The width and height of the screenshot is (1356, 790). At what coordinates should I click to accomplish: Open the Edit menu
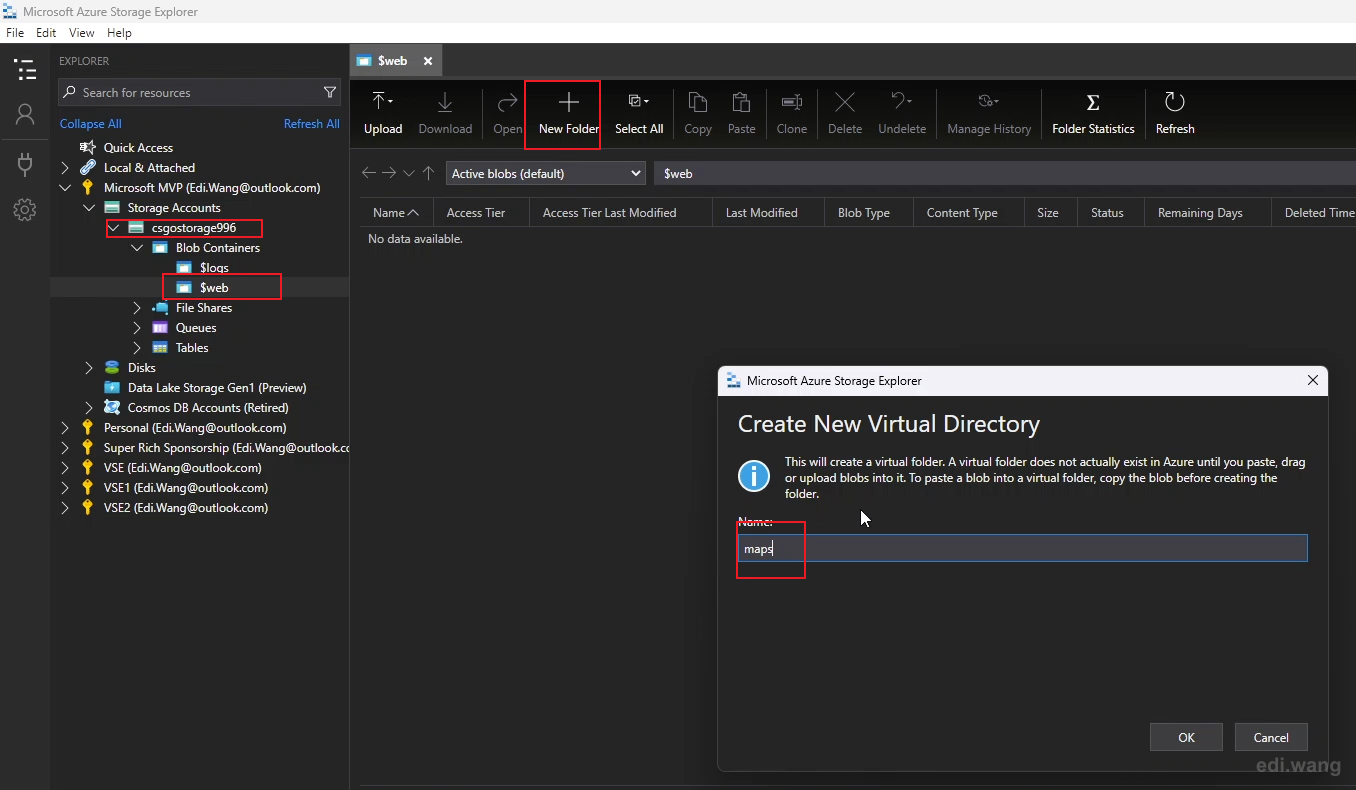(46, 33)
